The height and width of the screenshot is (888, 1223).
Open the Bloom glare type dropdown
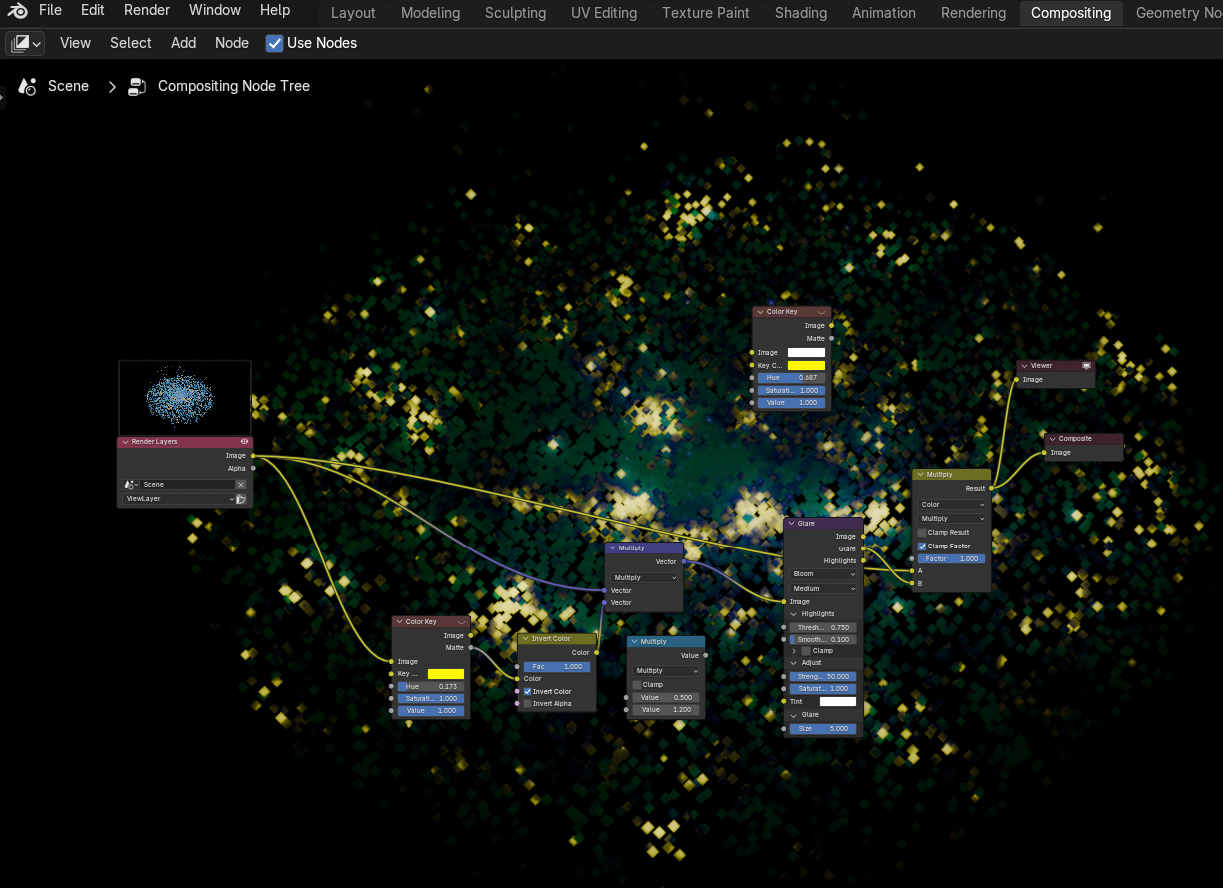824,574
